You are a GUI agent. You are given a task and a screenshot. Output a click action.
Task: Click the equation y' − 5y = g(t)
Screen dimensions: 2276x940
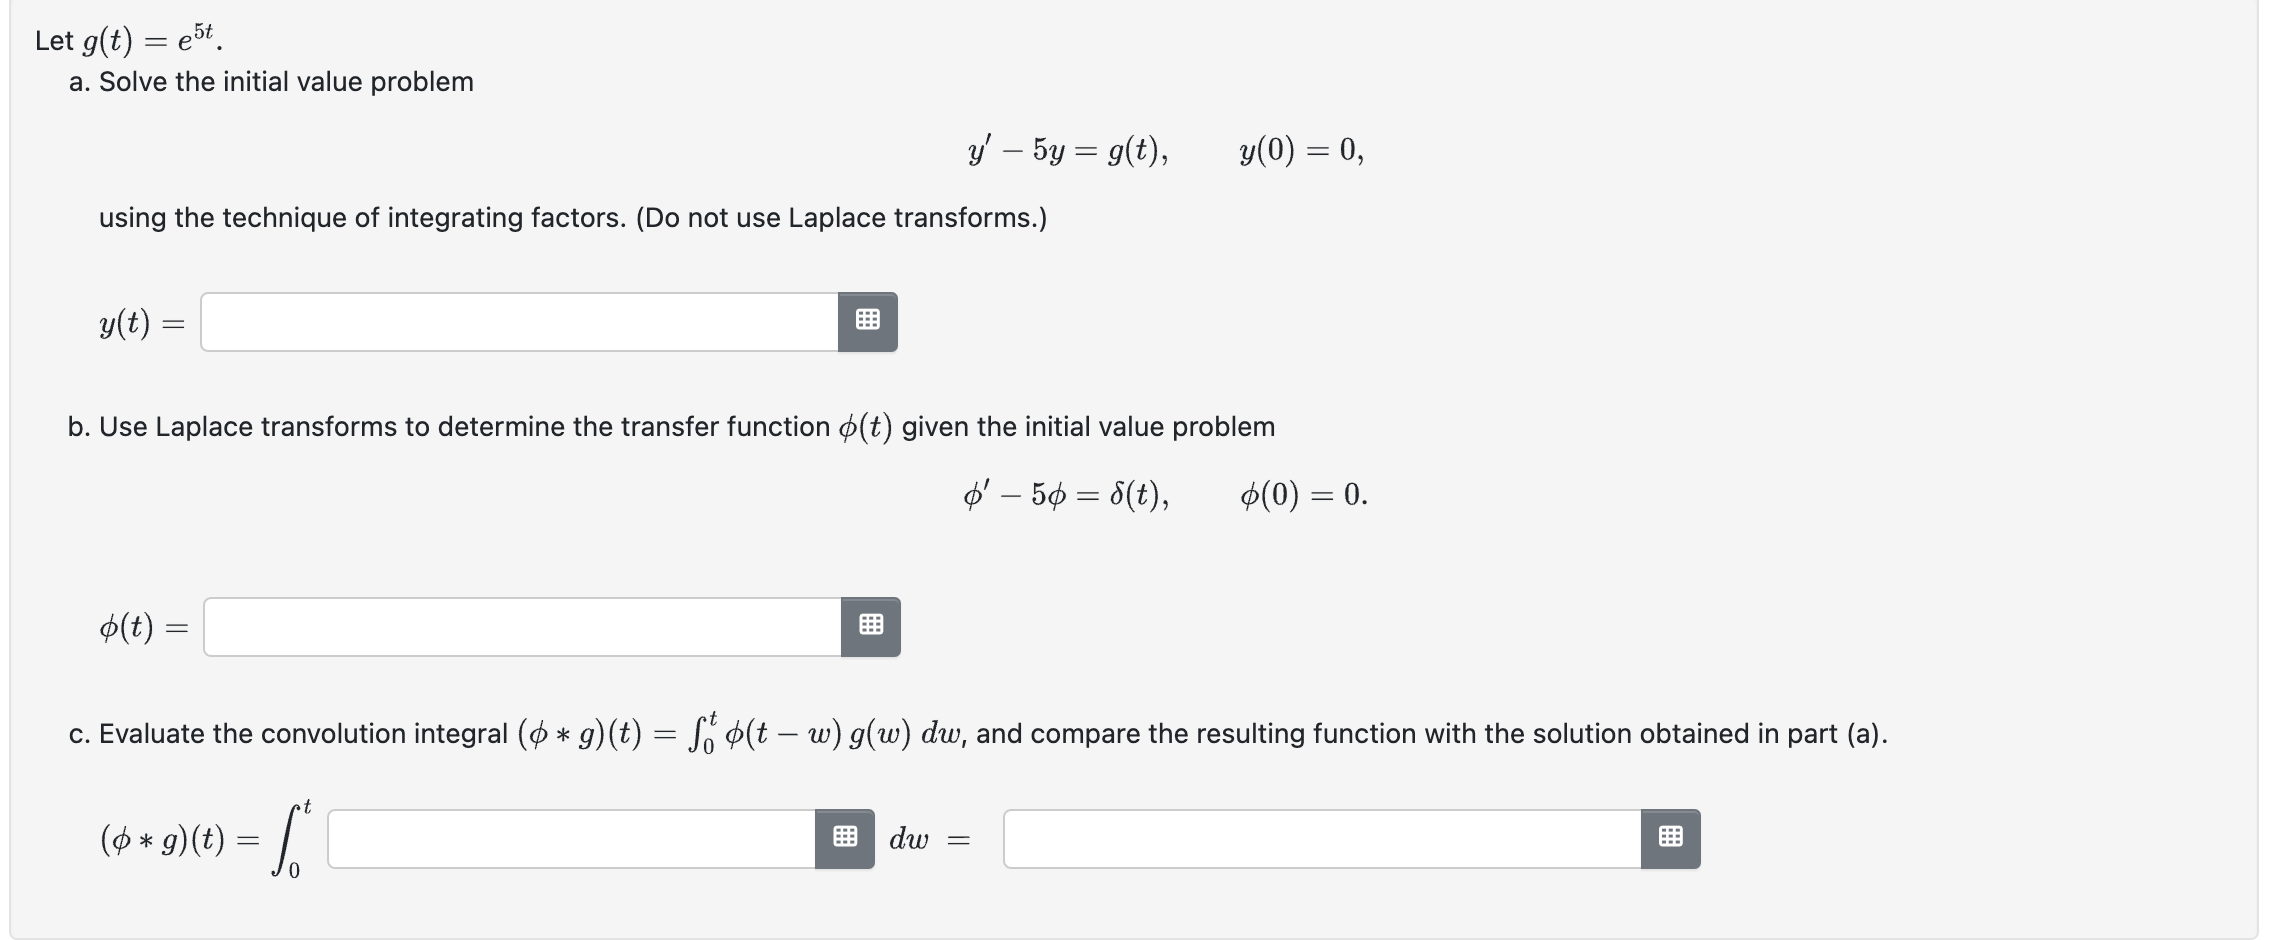[x=1068, y=150]
